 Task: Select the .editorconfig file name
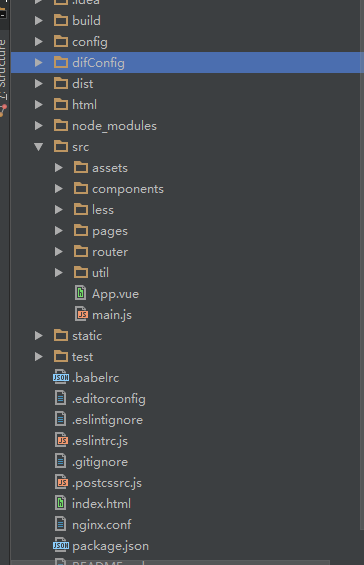(108, 399)
